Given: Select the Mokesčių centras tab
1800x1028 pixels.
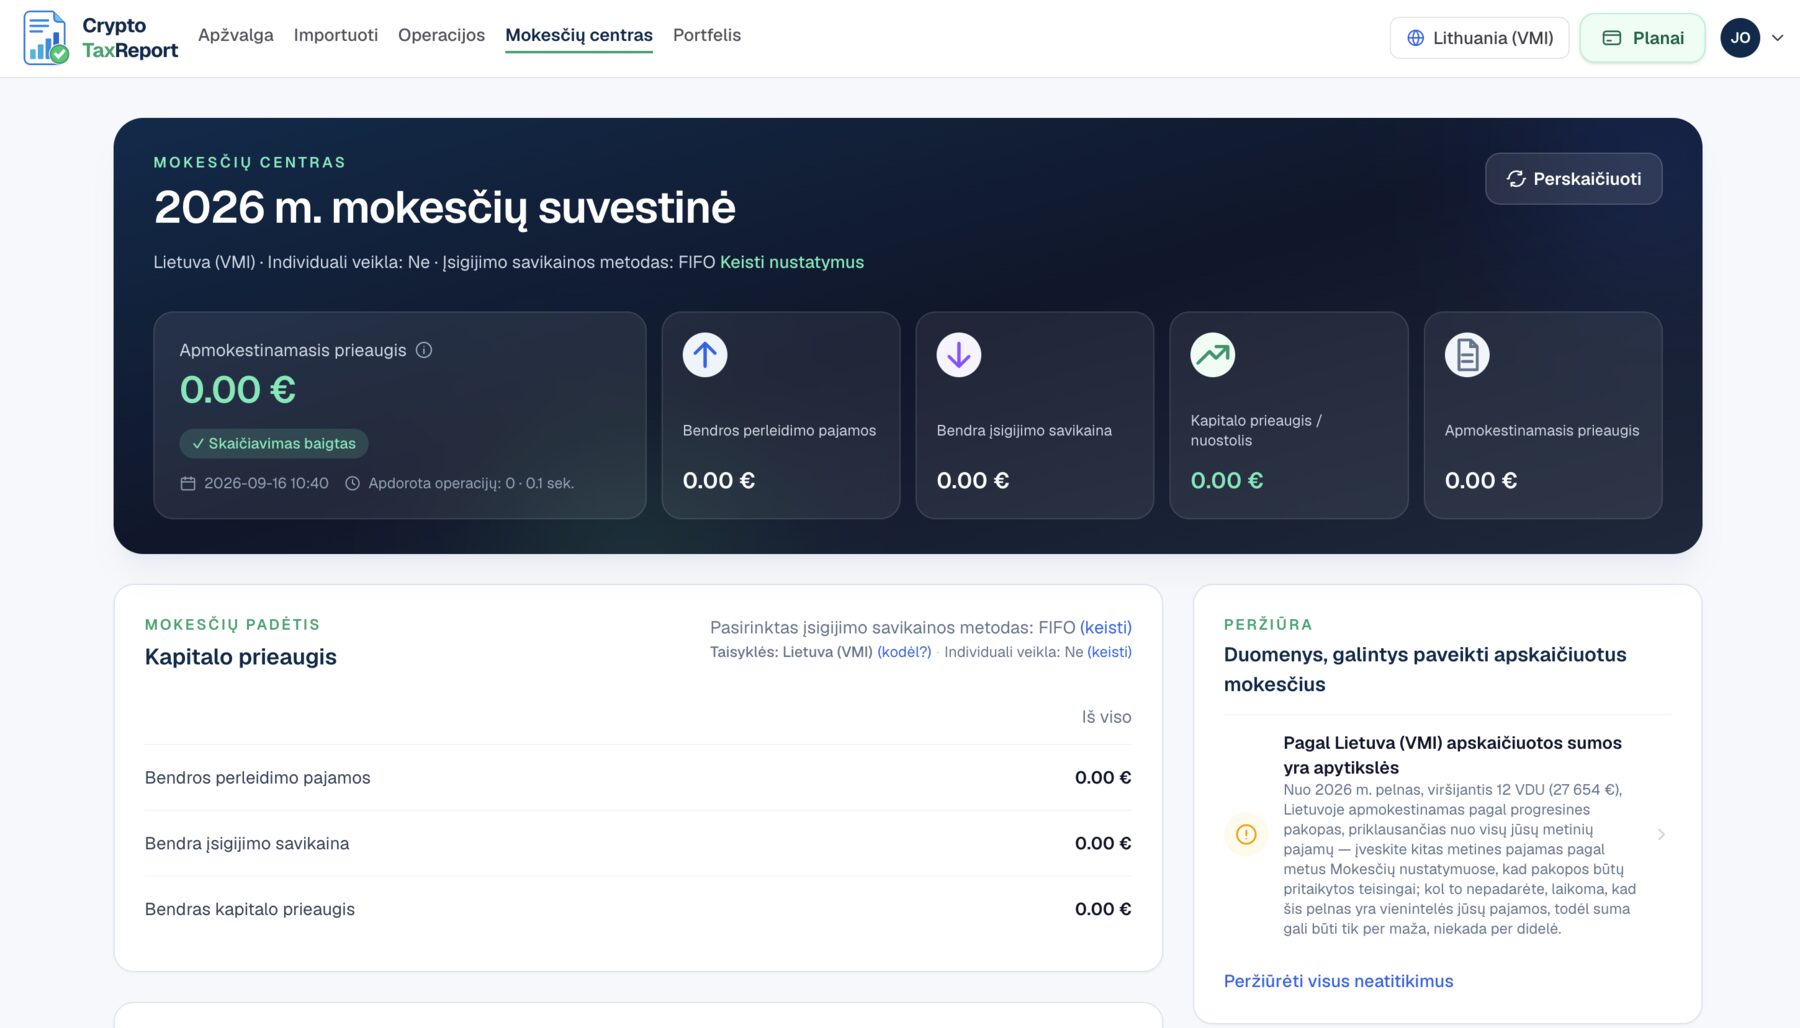Looking at the screenshot, I should (579, 35).
